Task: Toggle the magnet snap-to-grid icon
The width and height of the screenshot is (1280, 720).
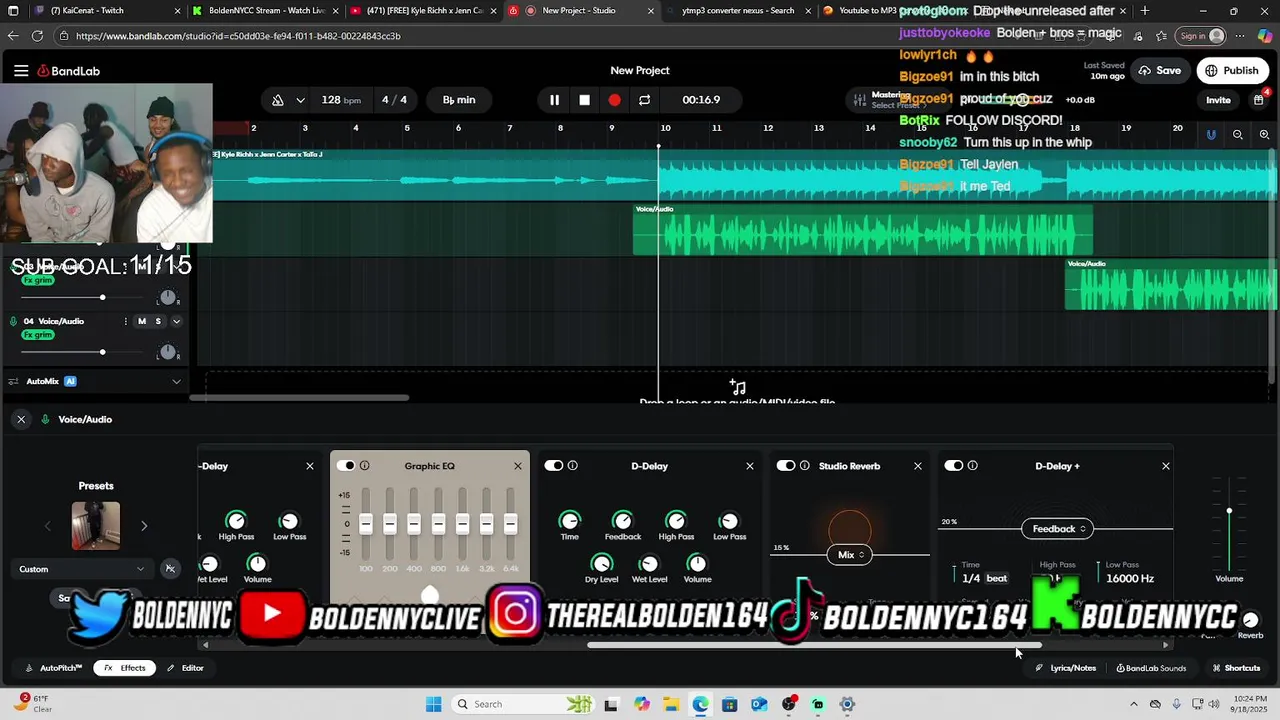Action: 1211,134
